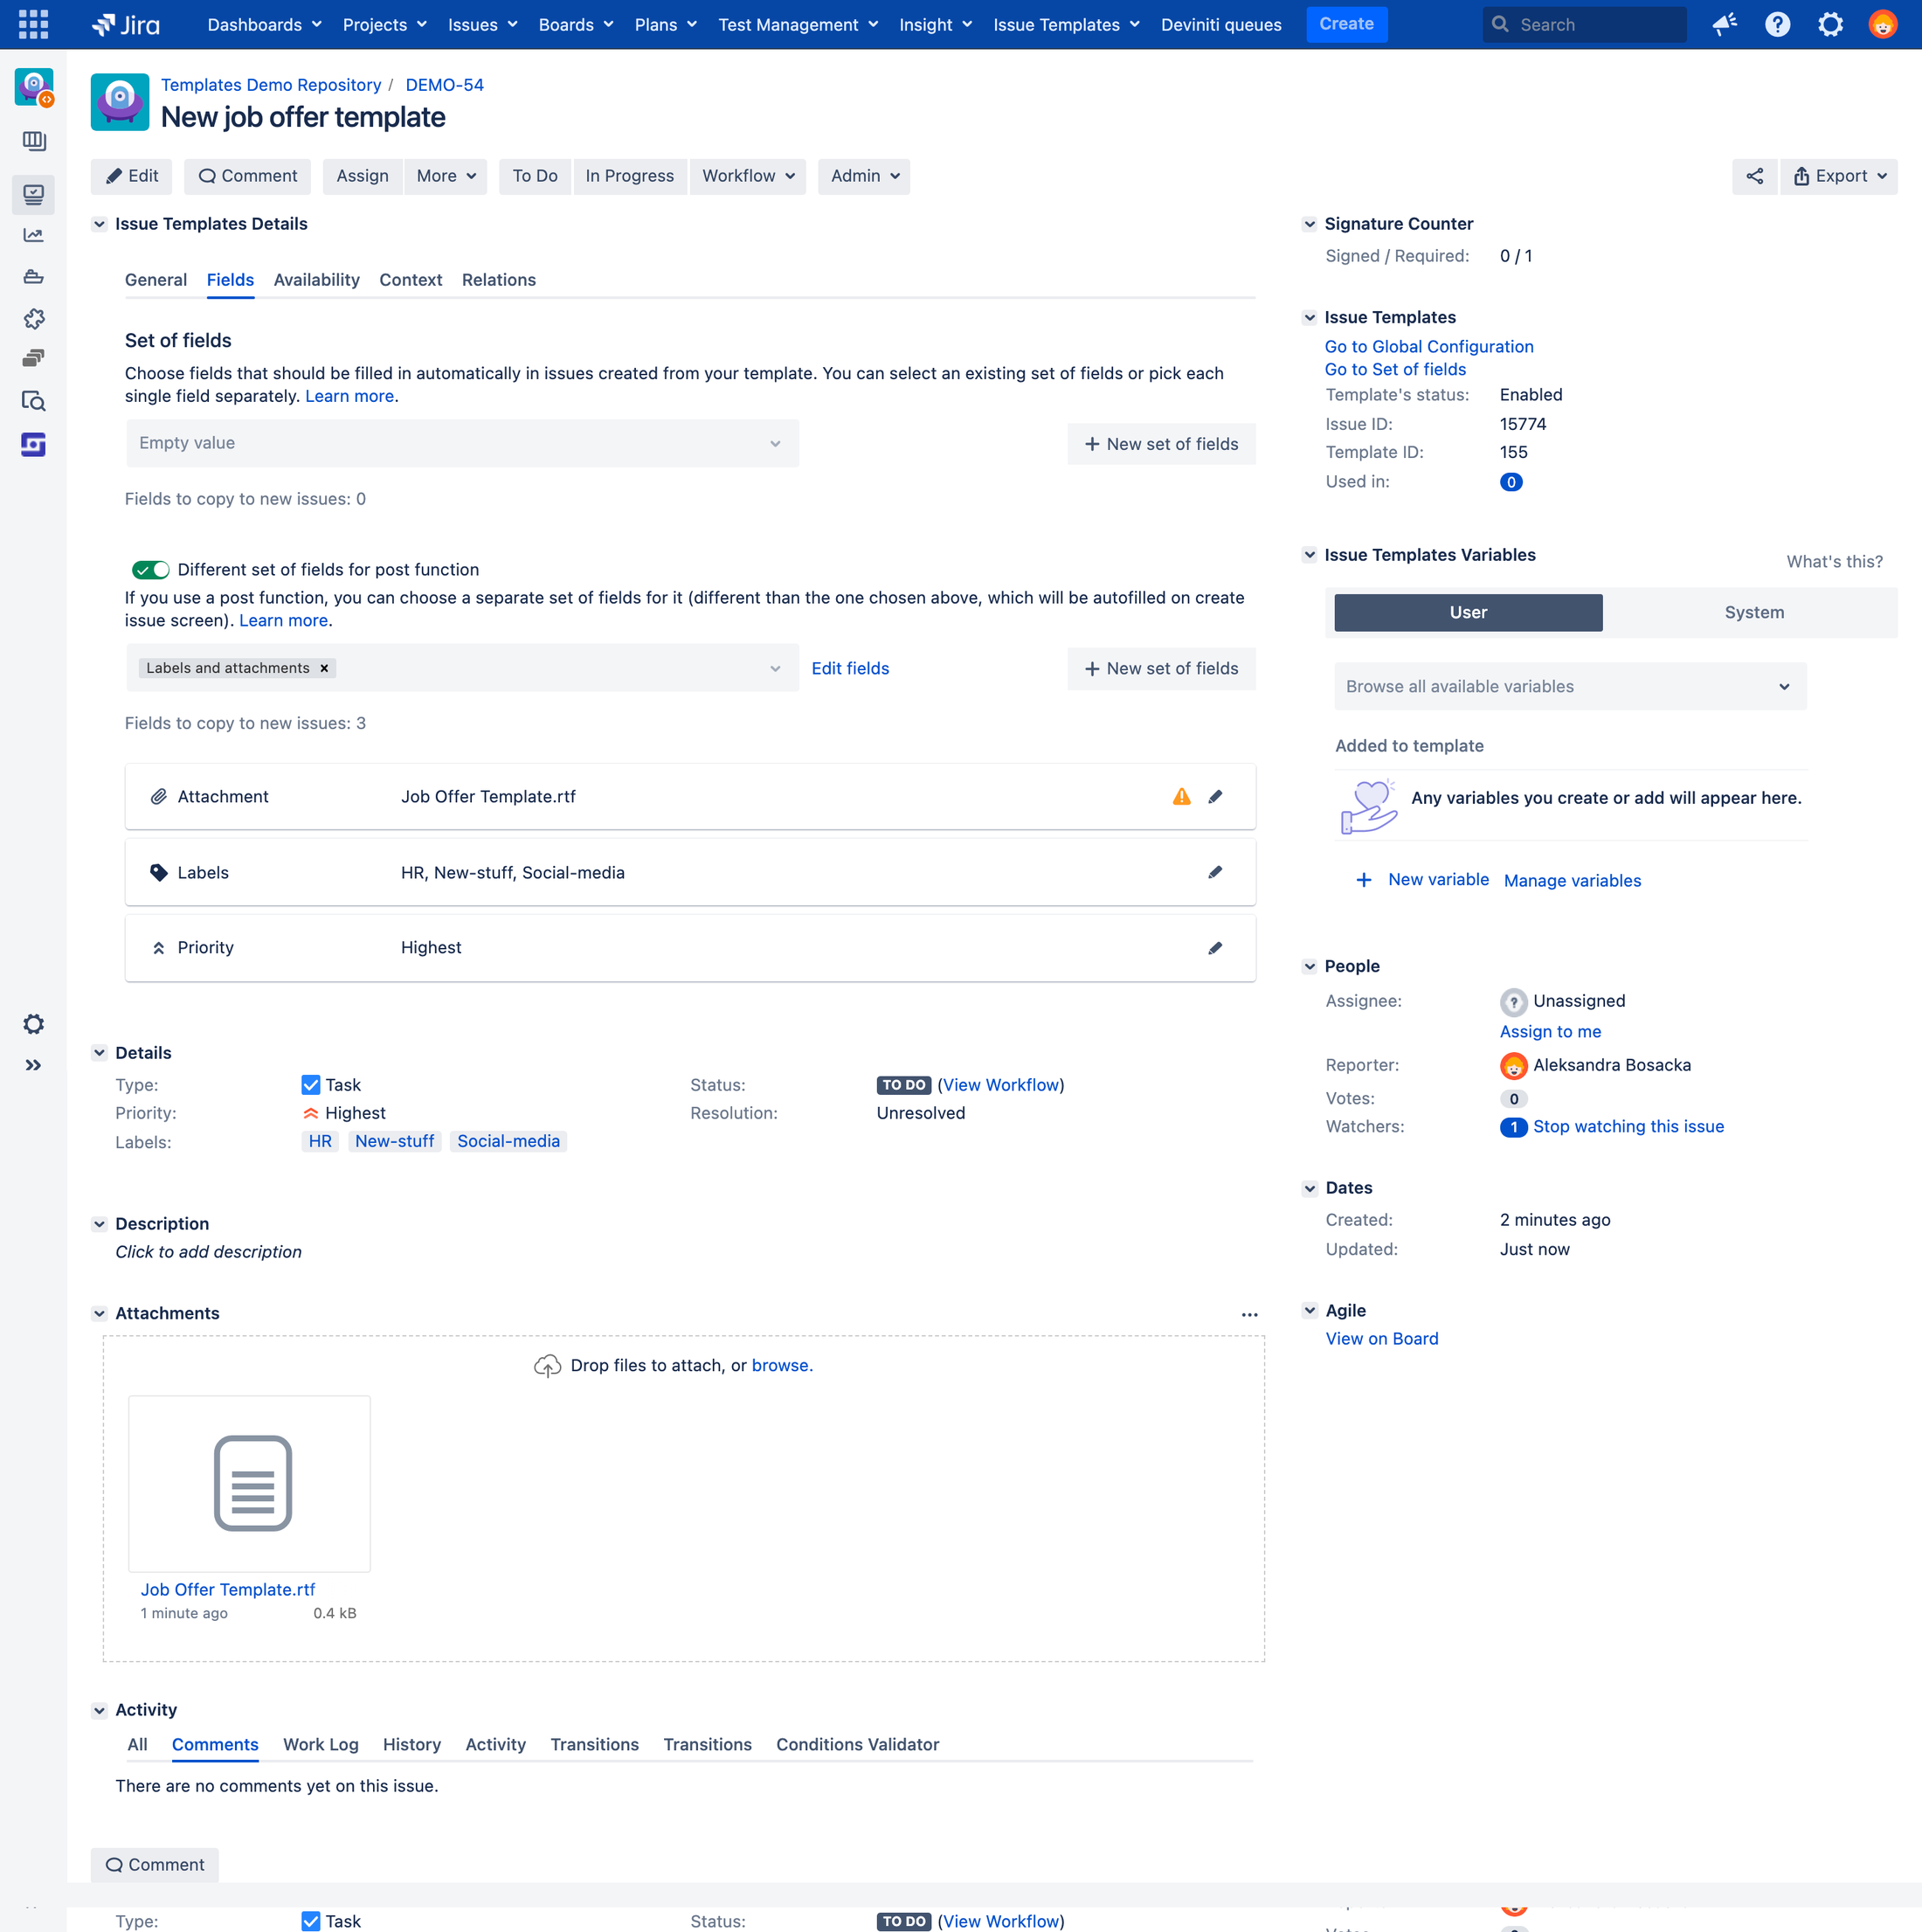
Task: Click the top Search field
Action: click(1584, 24)
